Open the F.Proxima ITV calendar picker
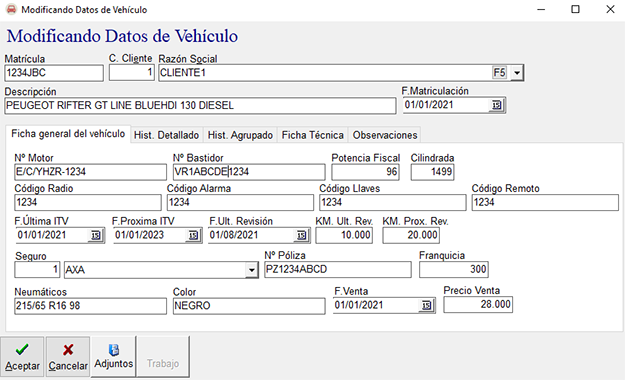Viewport: 625px width, 380px height. tap(193, 235)
